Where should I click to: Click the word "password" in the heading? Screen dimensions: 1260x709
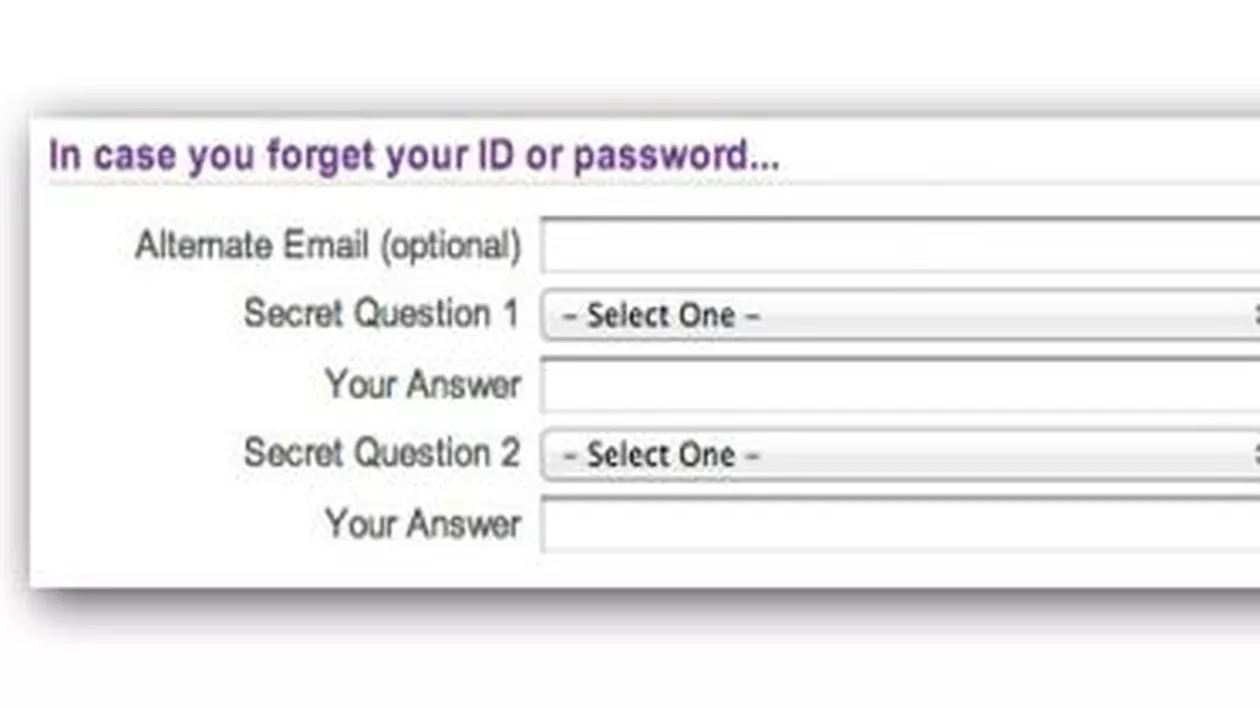pyautogui.click(x=660, y=156)
